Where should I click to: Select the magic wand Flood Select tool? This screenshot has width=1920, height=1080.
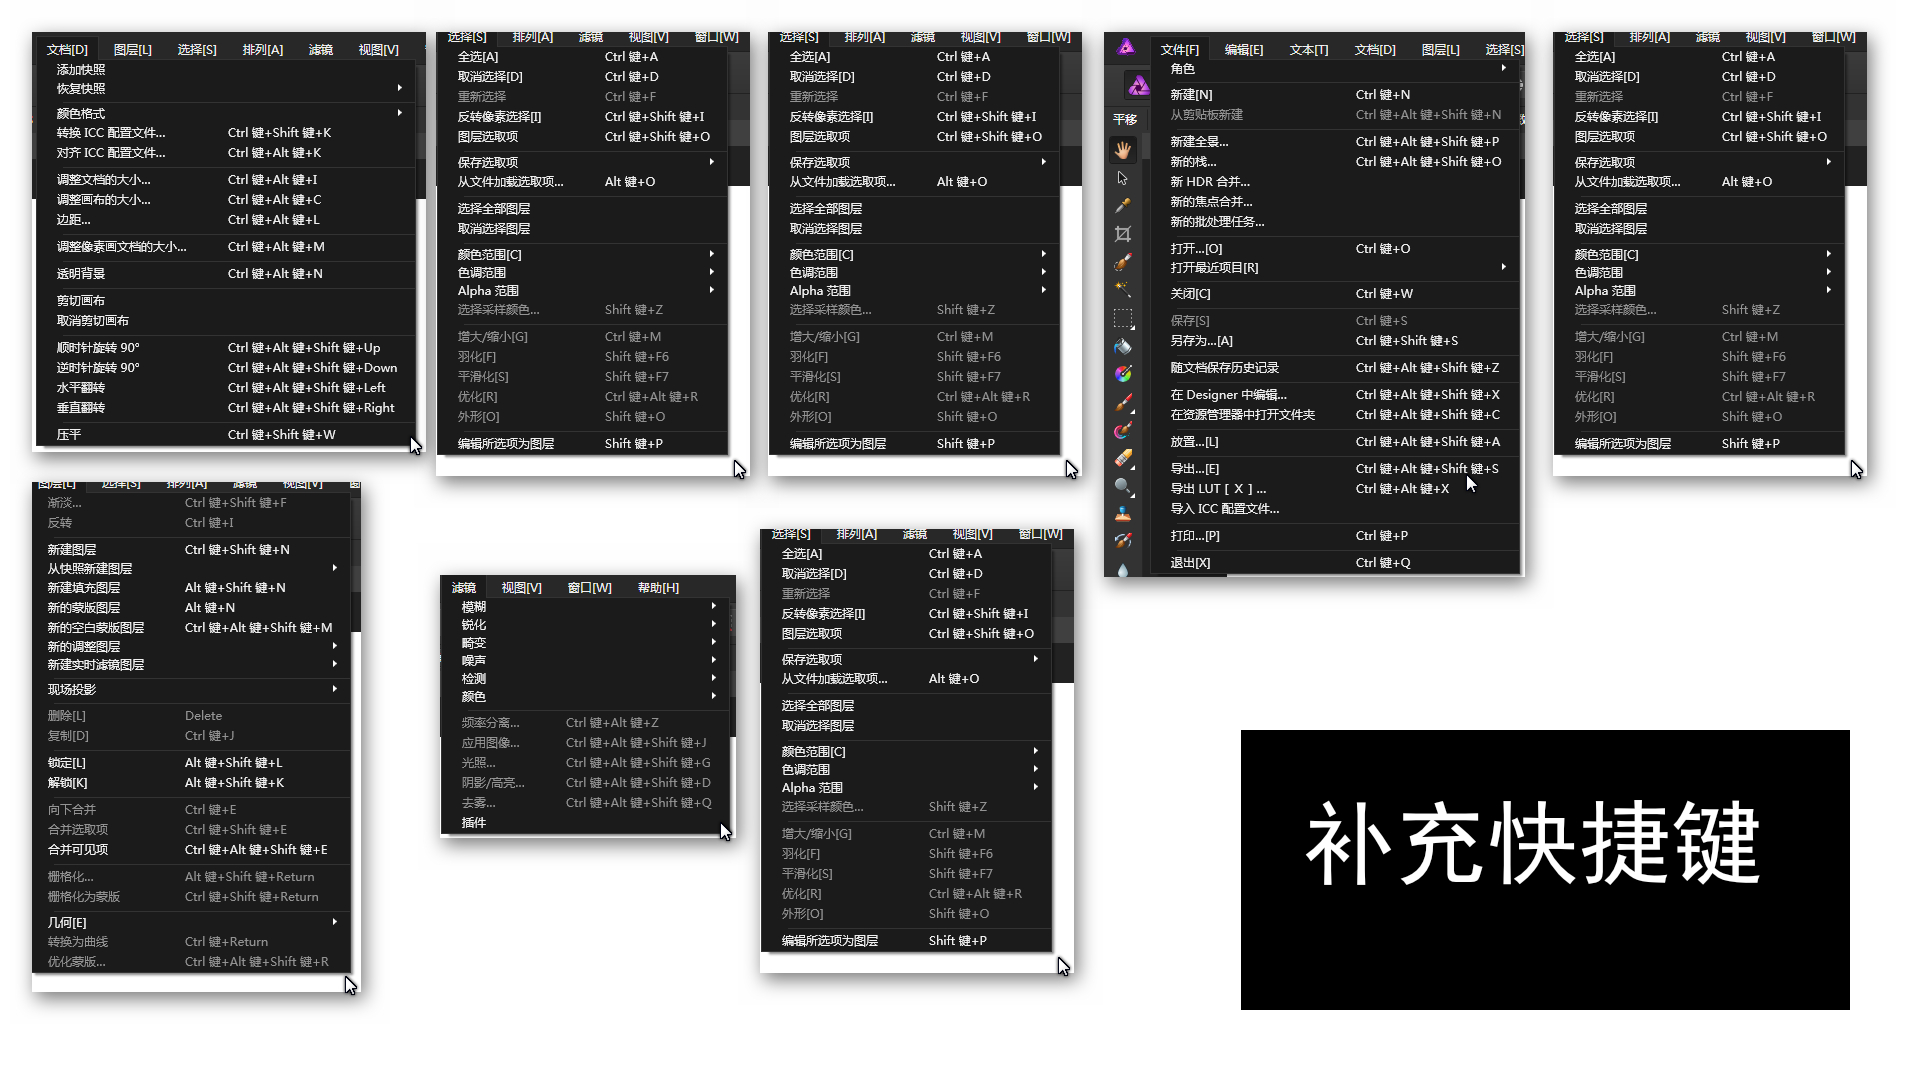coord(1123,290)
